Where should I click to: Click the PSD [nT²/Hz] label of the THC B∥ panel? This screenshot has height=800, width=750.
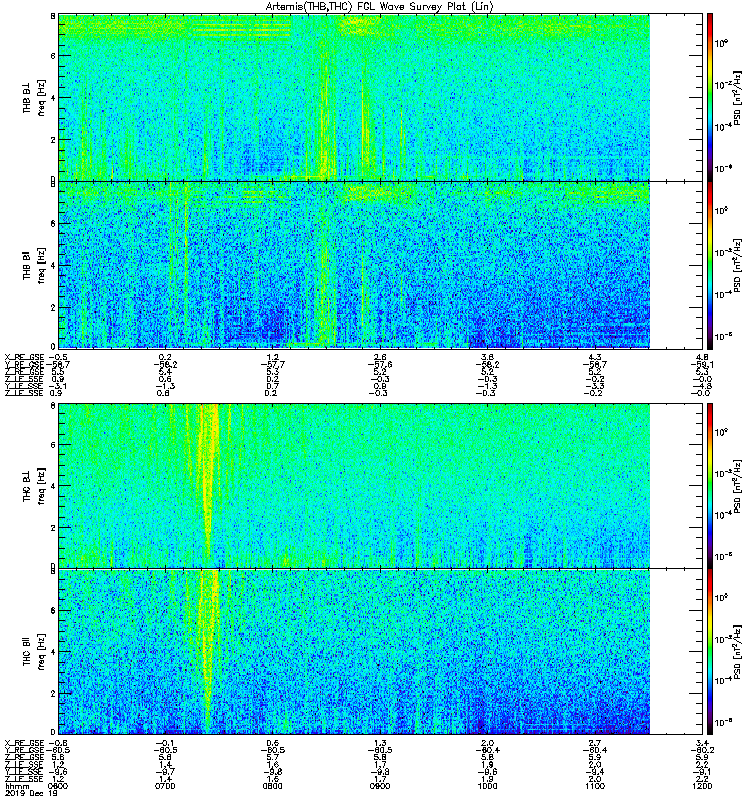pos(738,652)
